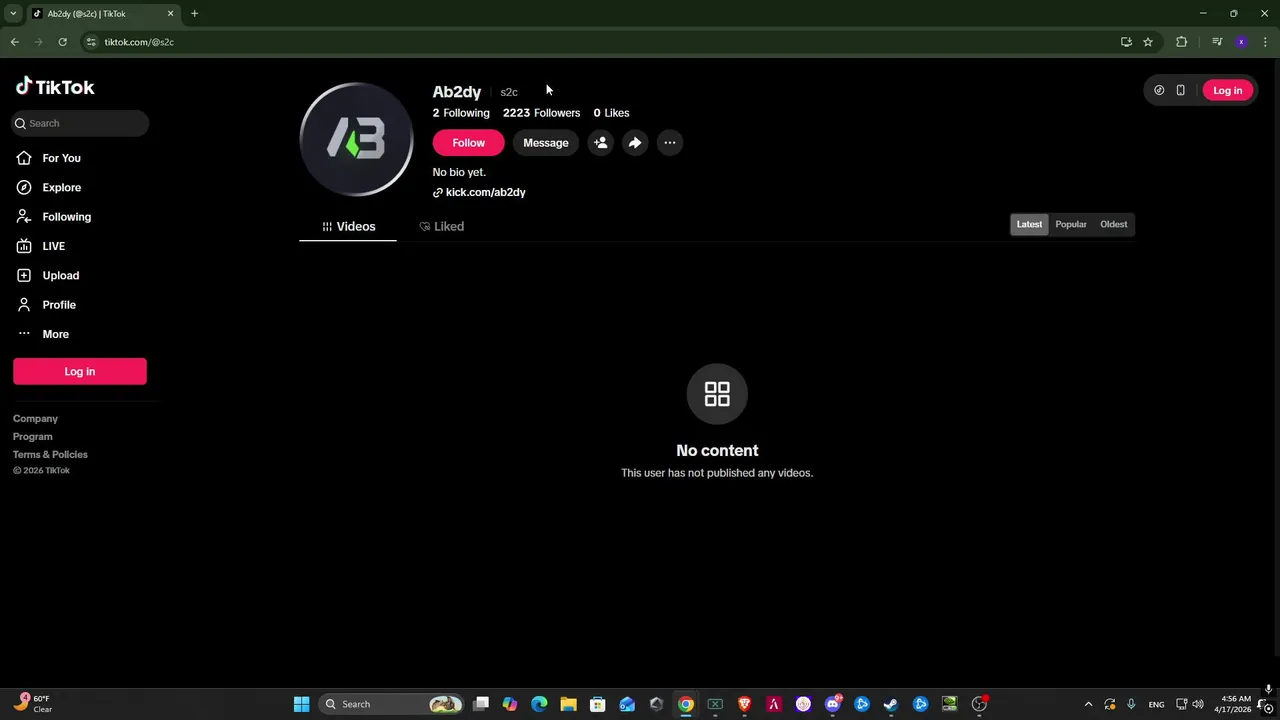1280x720 pixels.
Task: Open the For You feed
Action: (61, 158)
